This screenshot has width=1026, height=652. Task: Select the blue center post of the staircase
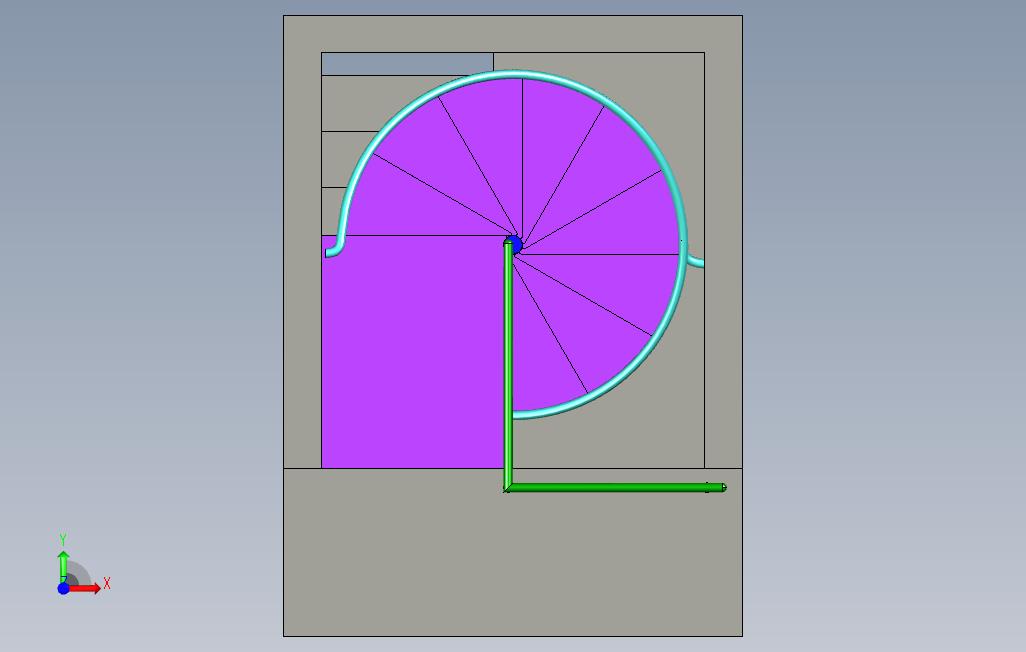(516, 245)
